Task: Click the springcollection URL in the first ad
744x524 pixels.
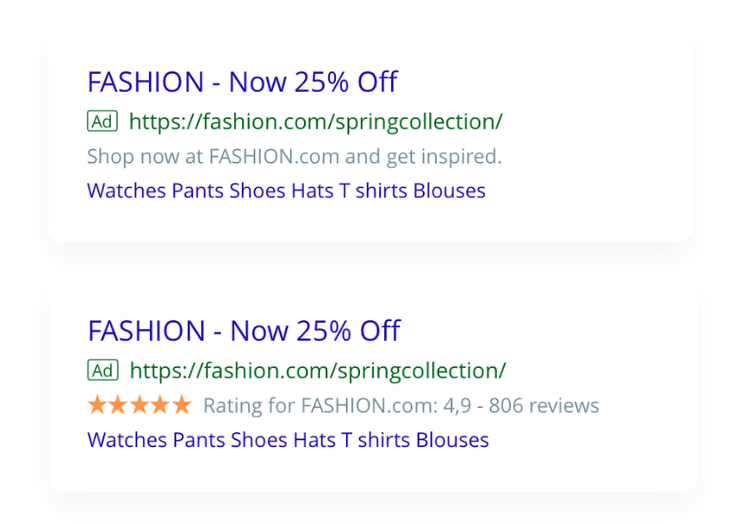Action: pos(315,122)
